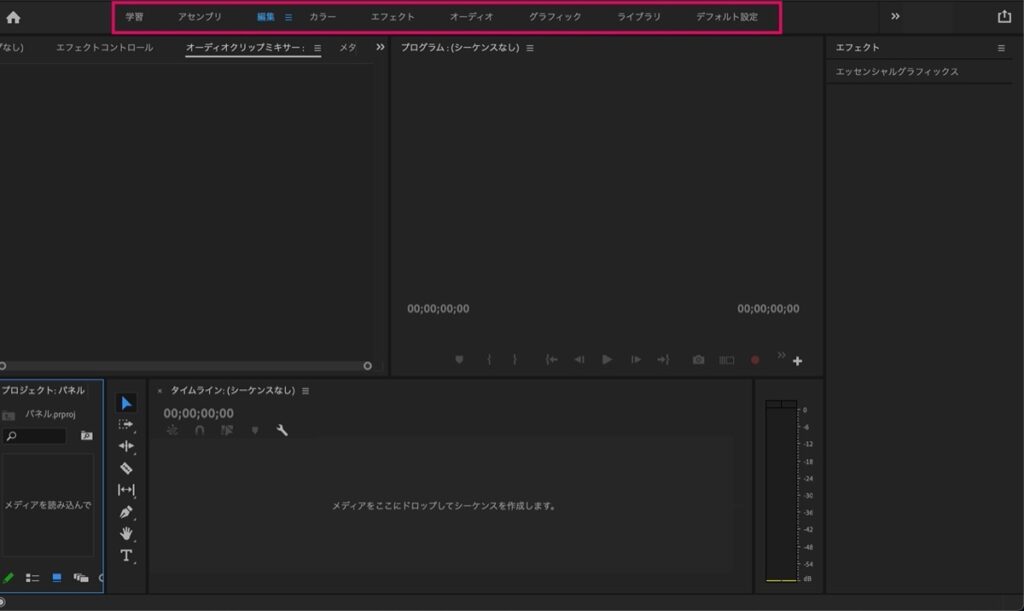The width and height of the screenshot is (1024, 611).
Task: Switch Project panel to icon view
Action: click(x=57, y=578)
